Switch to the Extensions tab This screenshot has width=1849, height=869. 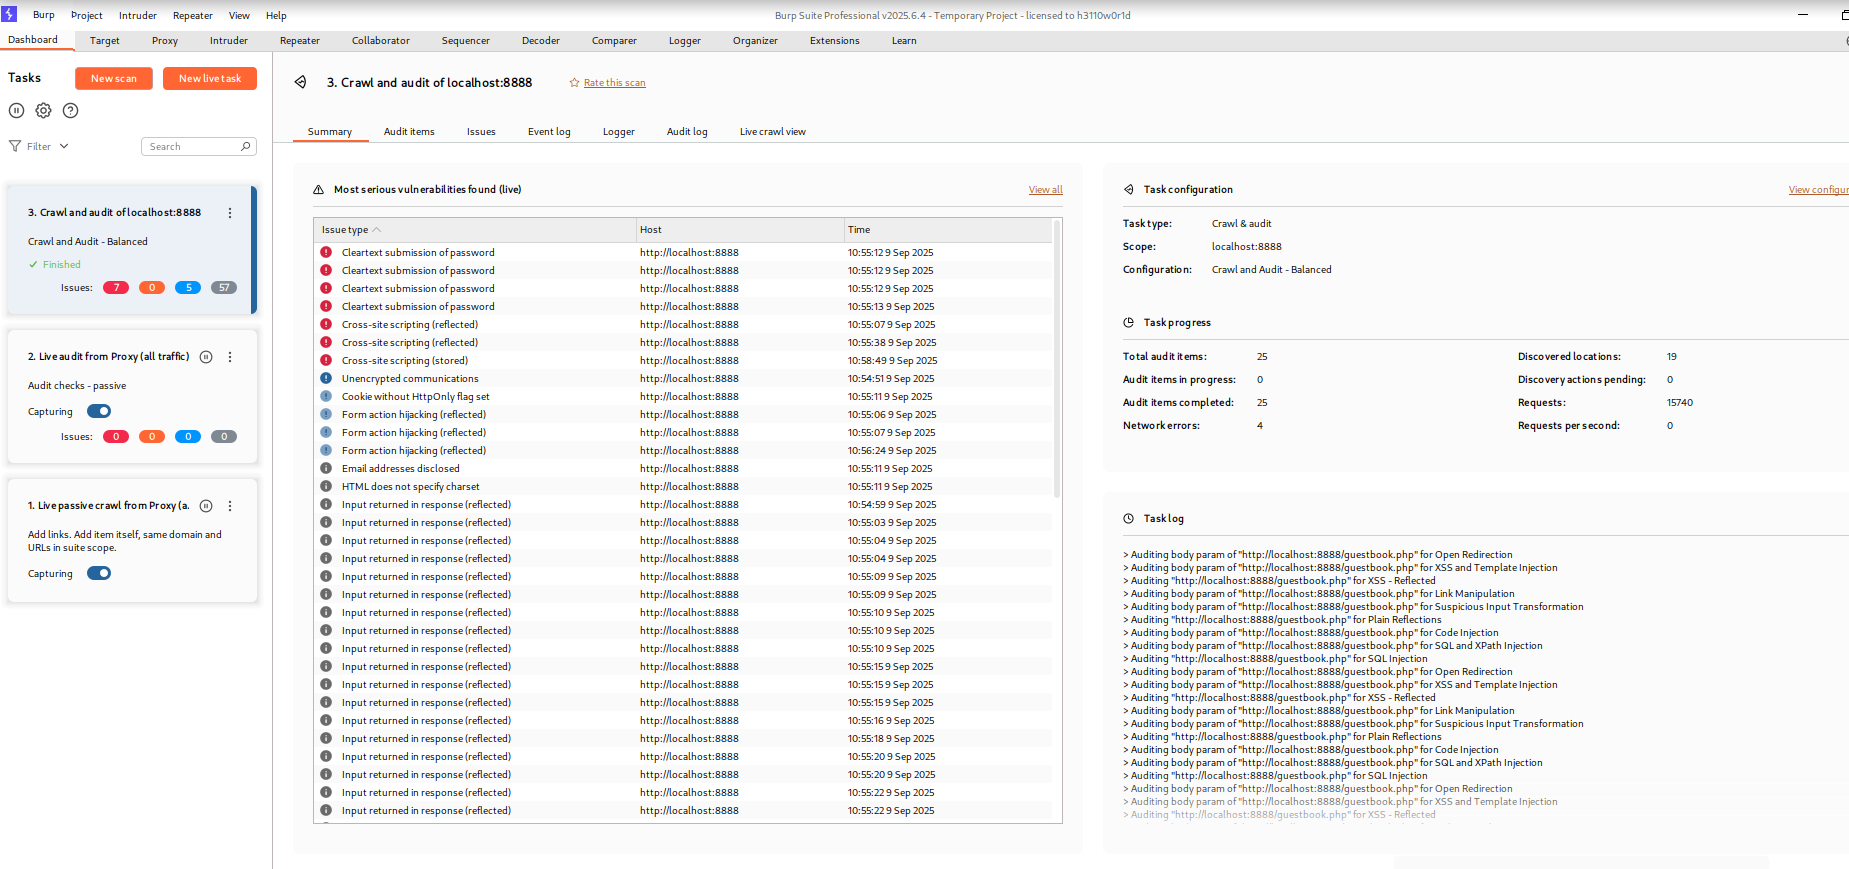tap(835, 41)
